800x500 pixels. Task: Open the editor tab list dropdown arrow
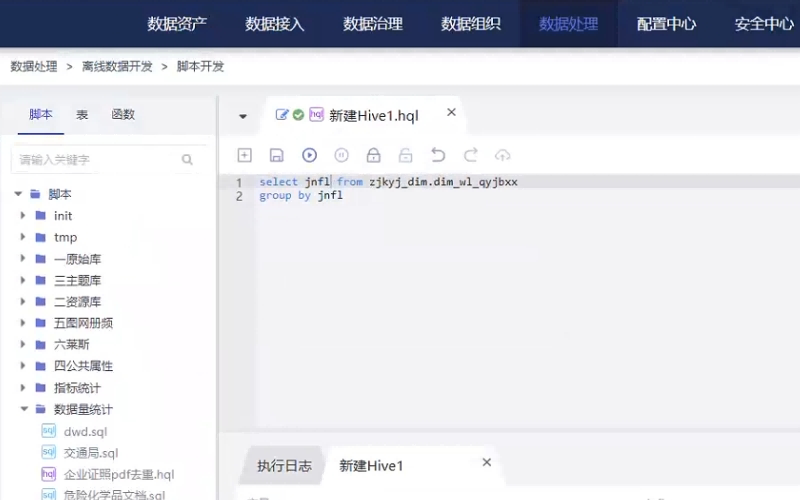coord(242,116)
